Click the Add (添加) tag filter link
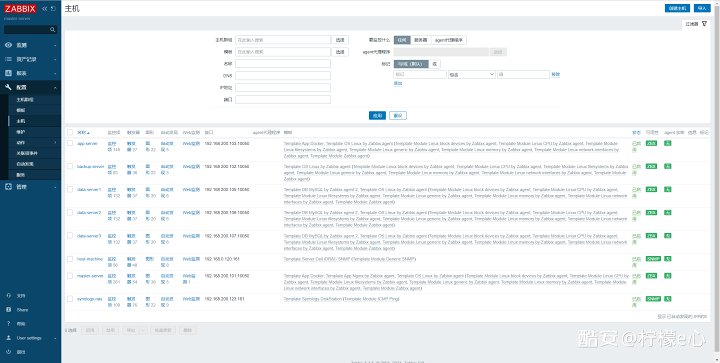Screen dimensions: 720x363 pos(398,83)
